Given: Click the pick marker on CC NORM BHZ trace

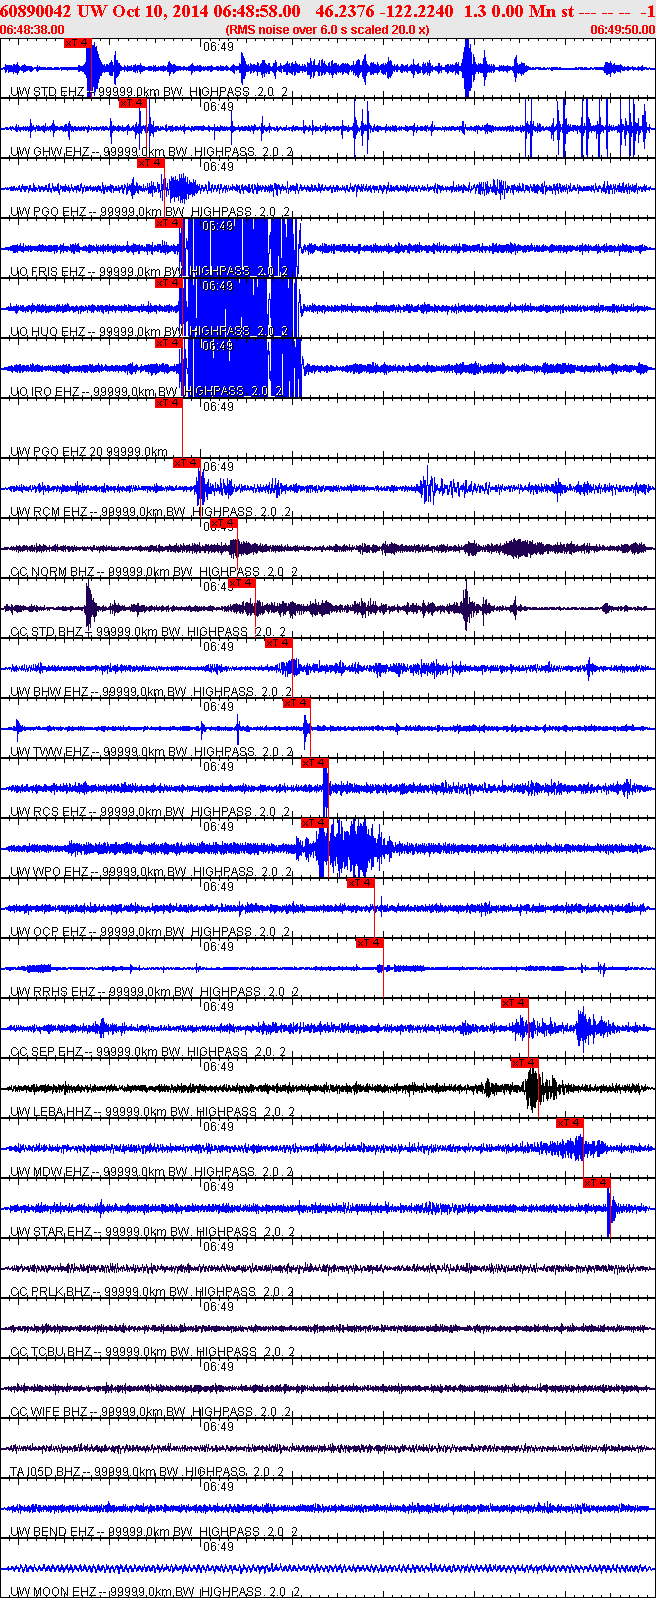Looking at the screenshot, I should (x=223, y=523).
